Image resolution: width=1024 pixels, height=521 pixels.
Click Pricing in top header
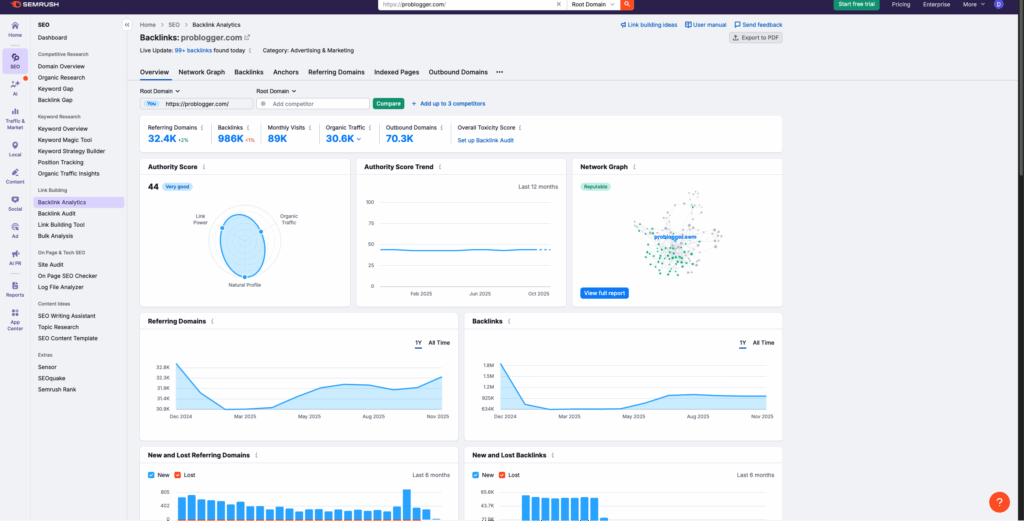901,4
